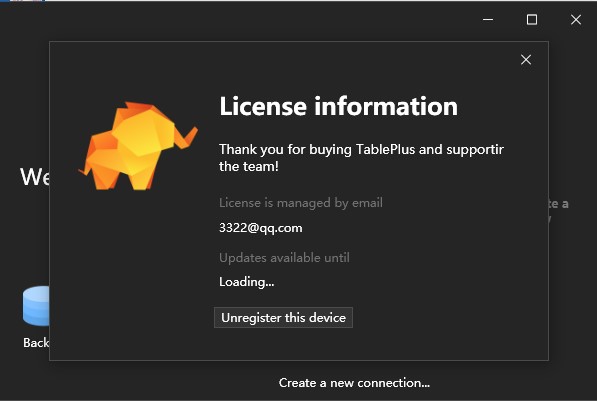The image size is (597, 401).
Task: Close the main TablePlus window
Action: pos(576,19)
